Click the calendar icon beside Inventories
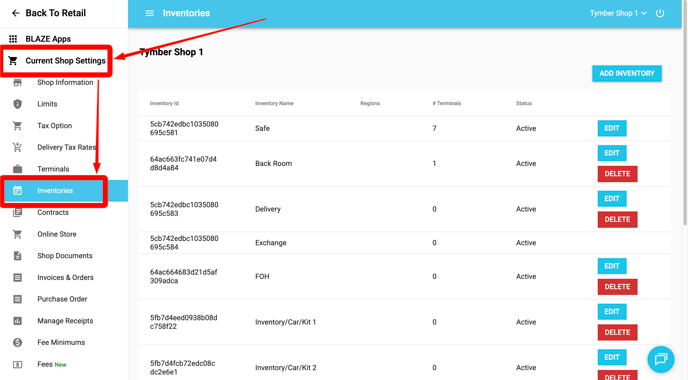Viewport: 688px width, 380px height. [18, 190]
